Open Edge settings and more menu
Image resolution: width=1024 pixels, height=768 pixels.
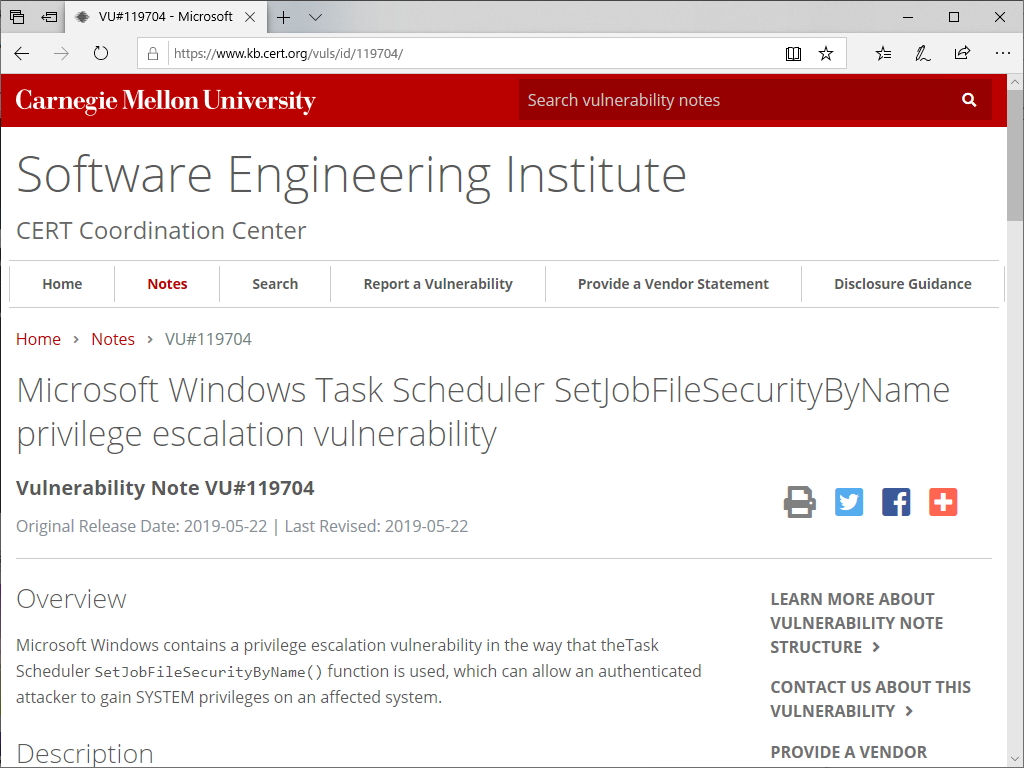tap(1003, 54)
